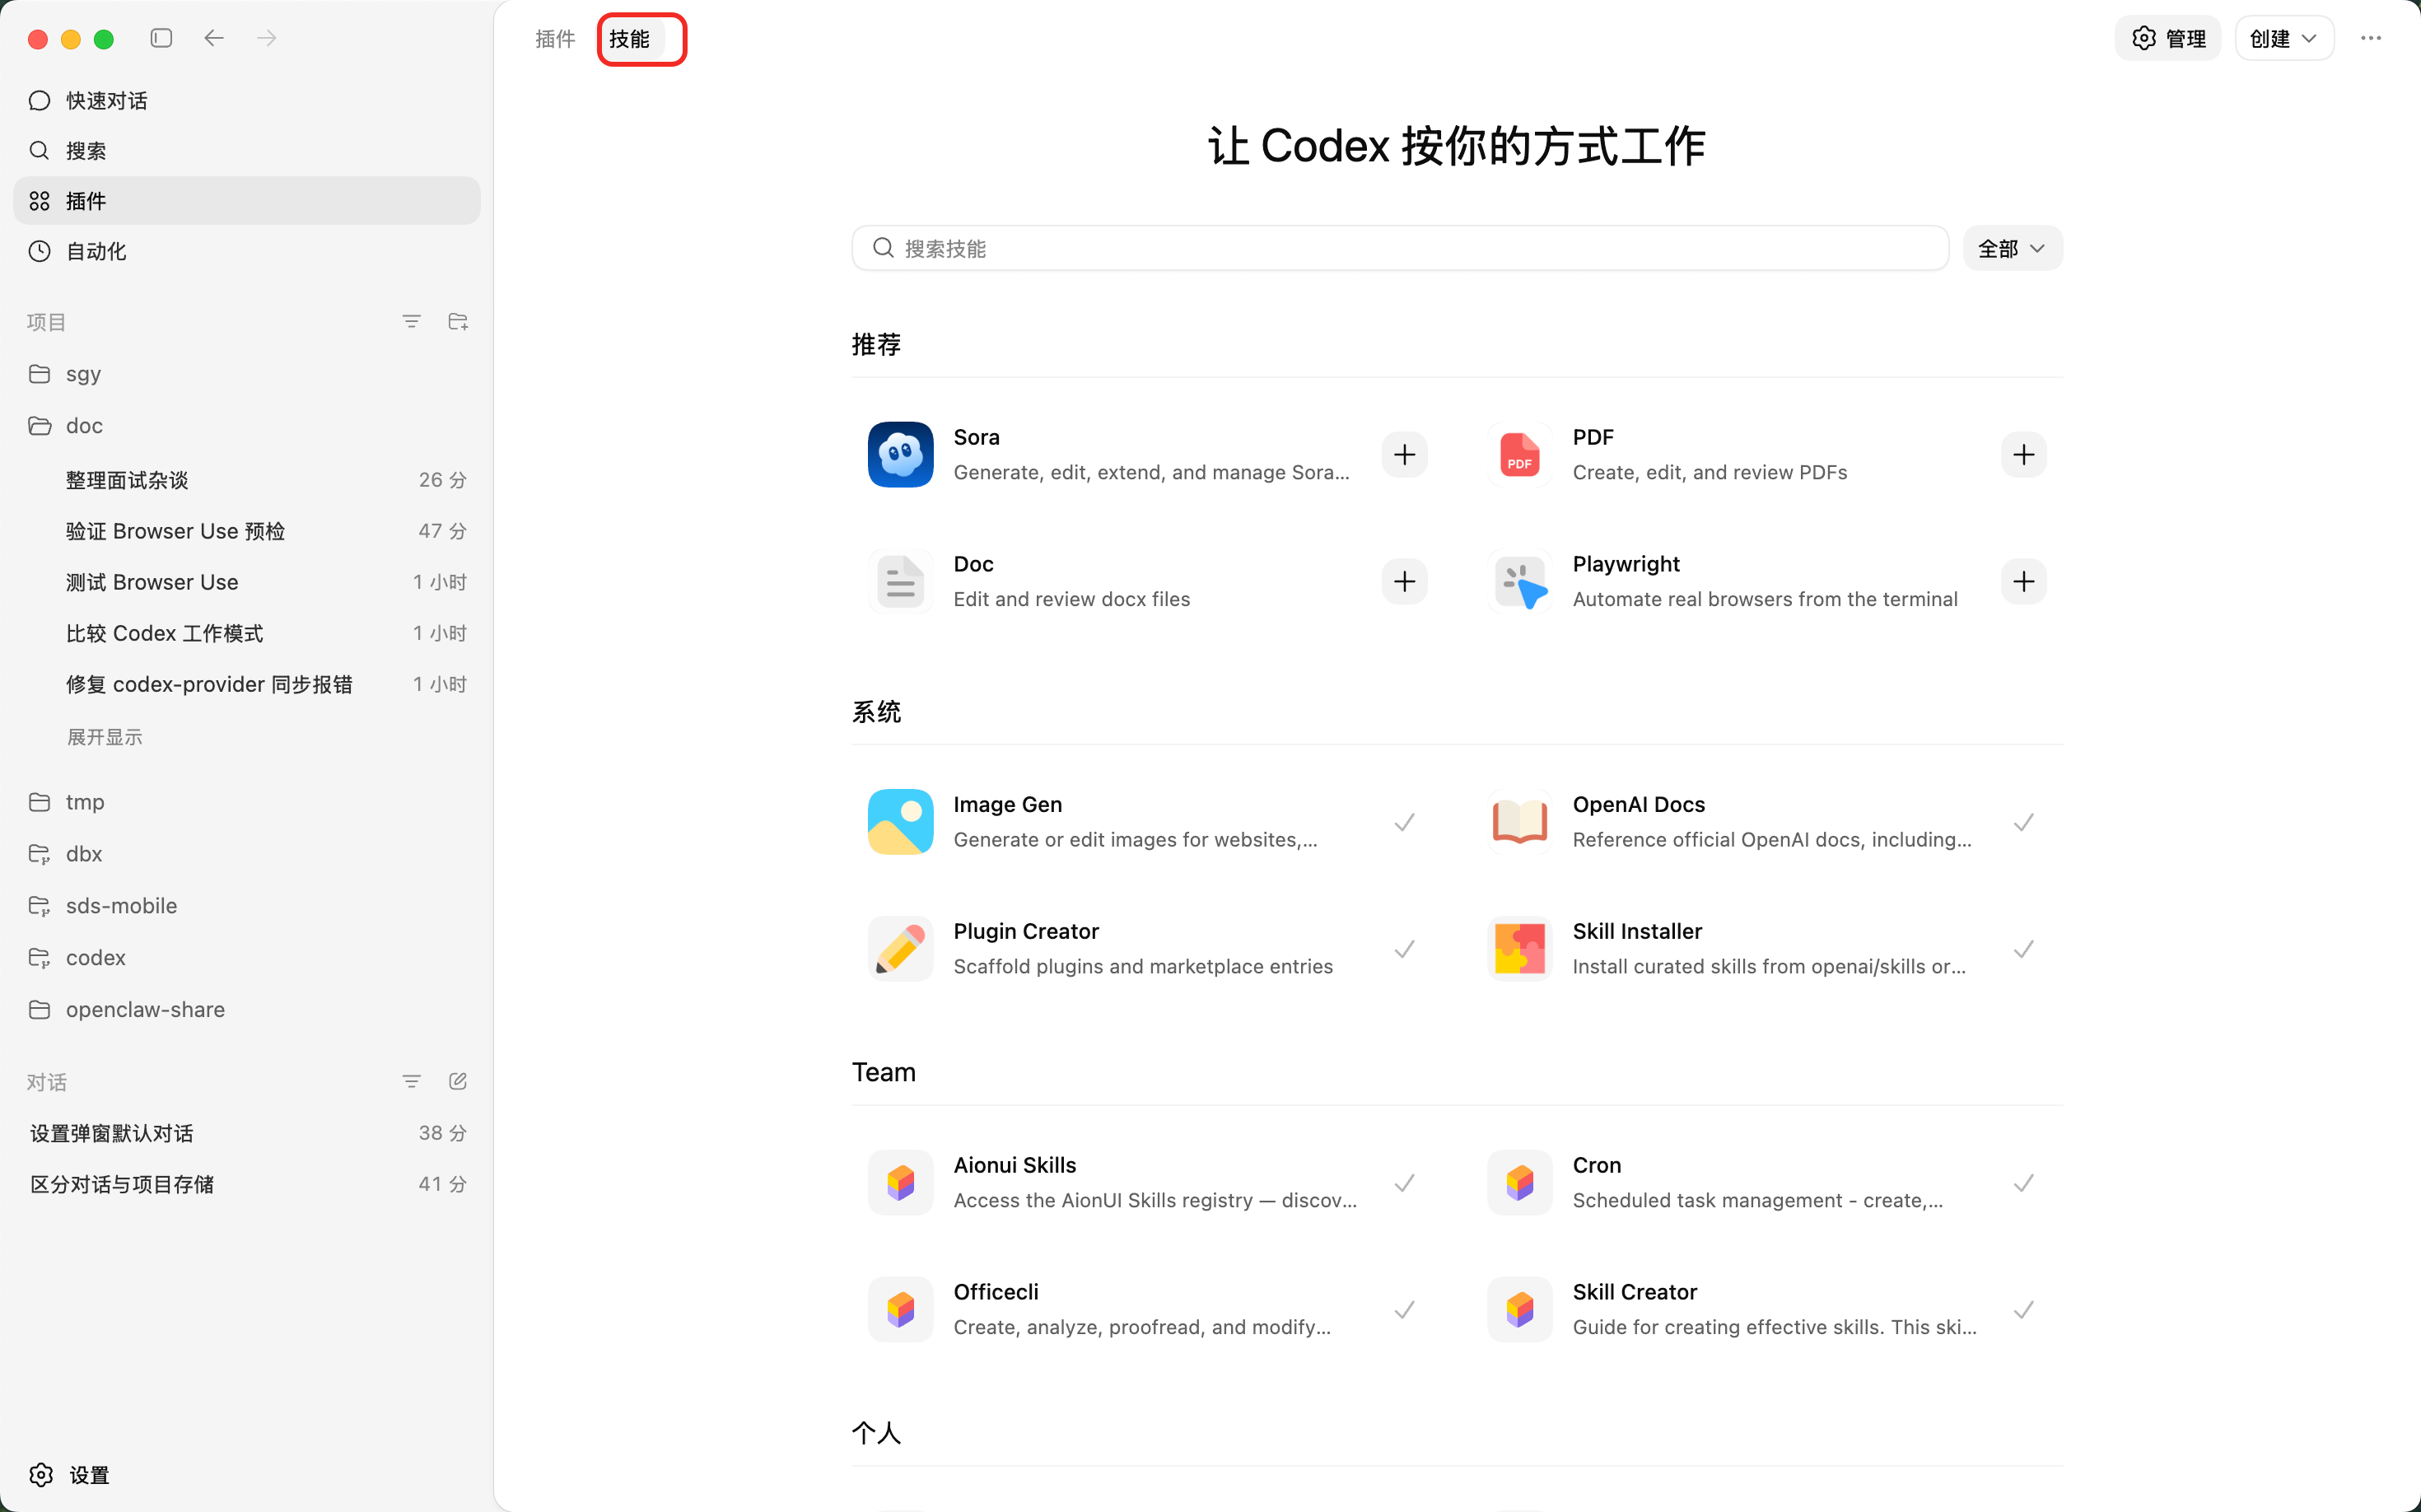Screen dimensions: 2421x1512
Task: Open the Image Gen skill icon
Action: coord(900,822)
